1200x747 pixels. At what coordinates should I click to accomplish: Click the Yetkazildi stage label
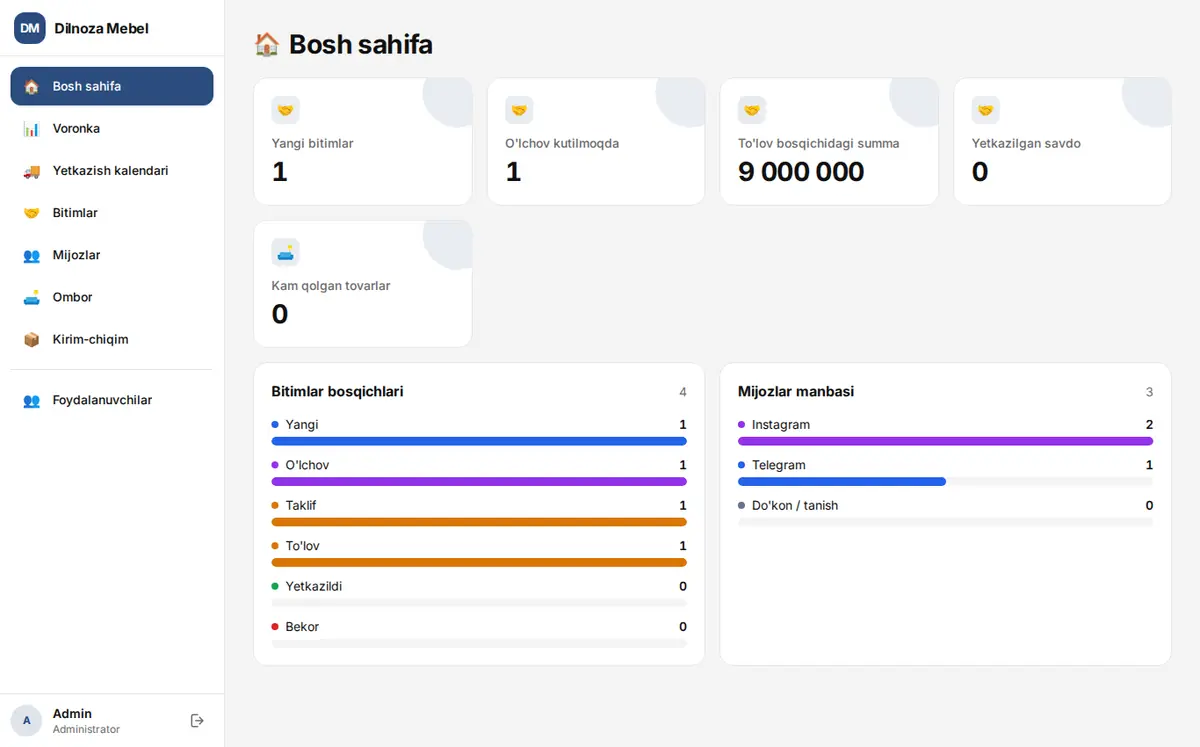click(x=314, y=586)
